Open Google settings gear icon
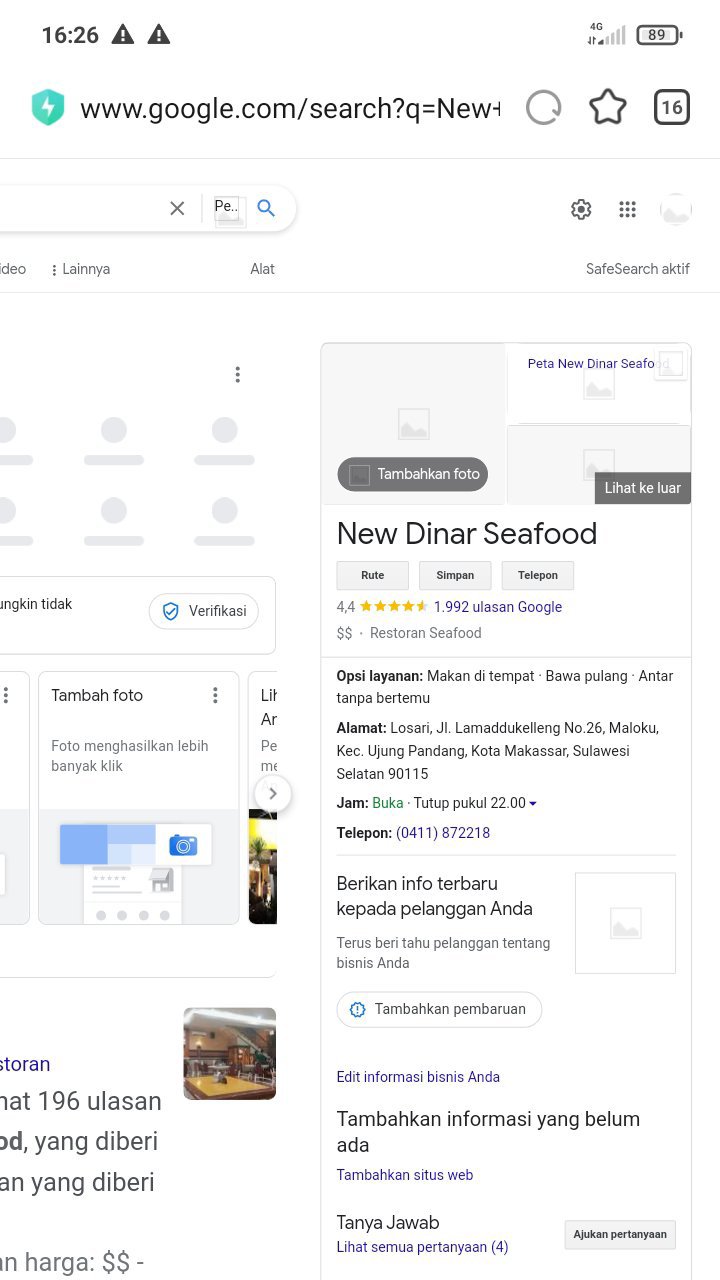This screenshot has width=720, height=1280. (581, 209)
